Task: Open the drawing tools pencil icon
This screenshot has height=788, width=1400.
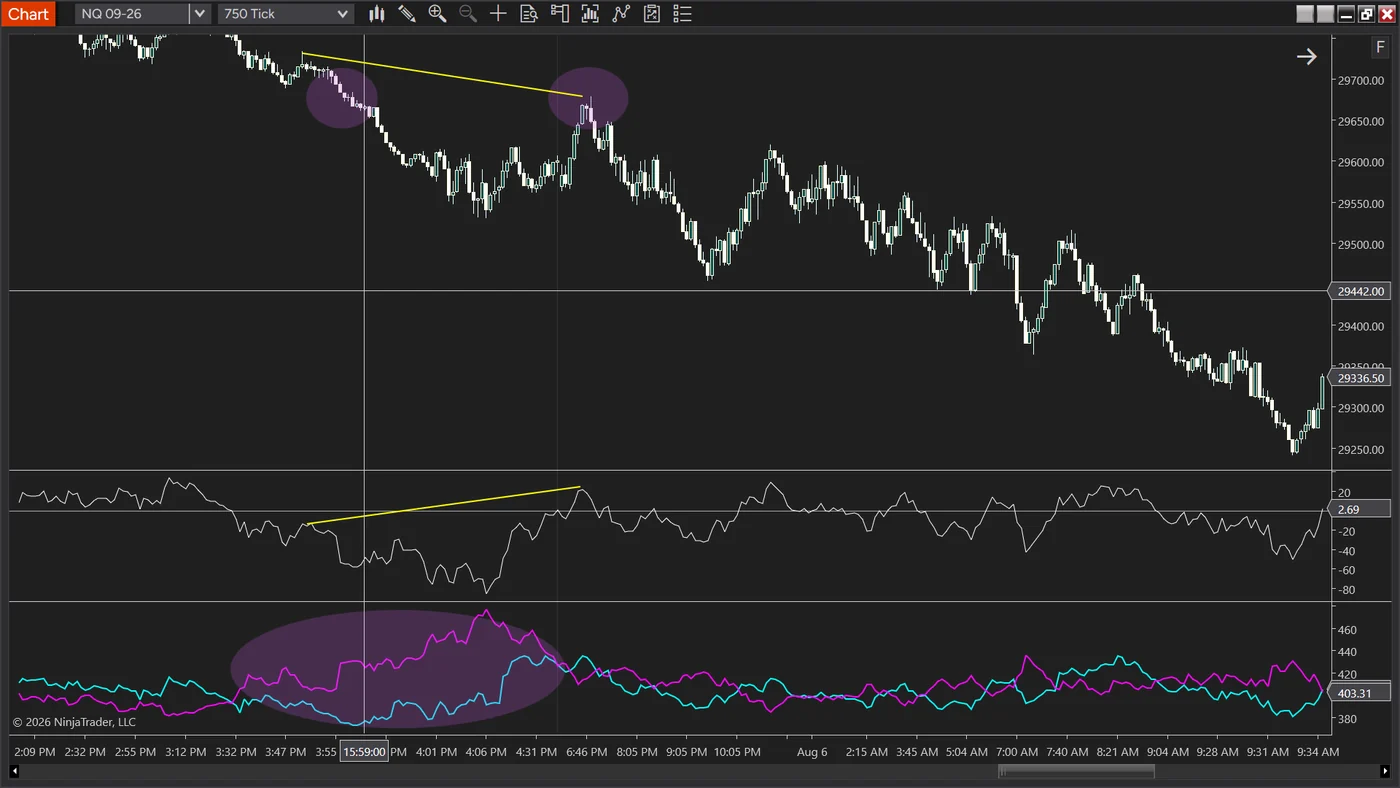Action: tap(407, 14)
